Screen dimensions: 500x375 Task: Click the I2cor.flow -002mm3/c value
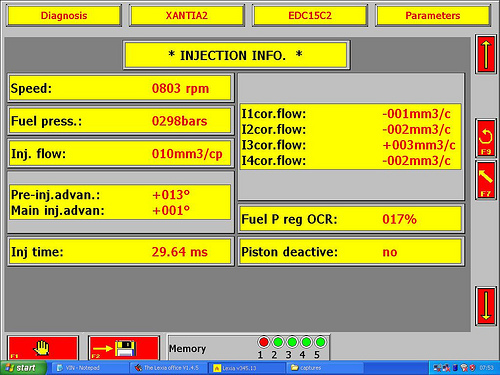pos(417,129)
